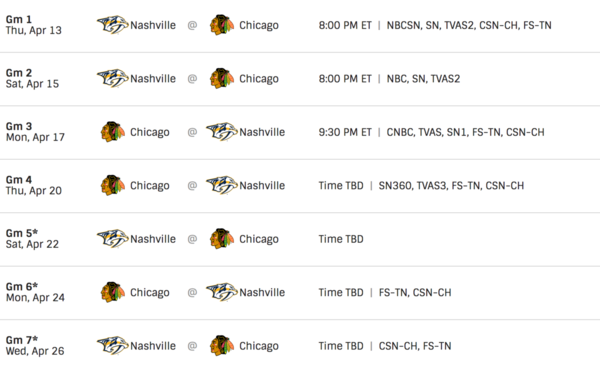
Task: Select the Blackhawks logo in Gm 5 row
Action: click(x=222, y=239)
